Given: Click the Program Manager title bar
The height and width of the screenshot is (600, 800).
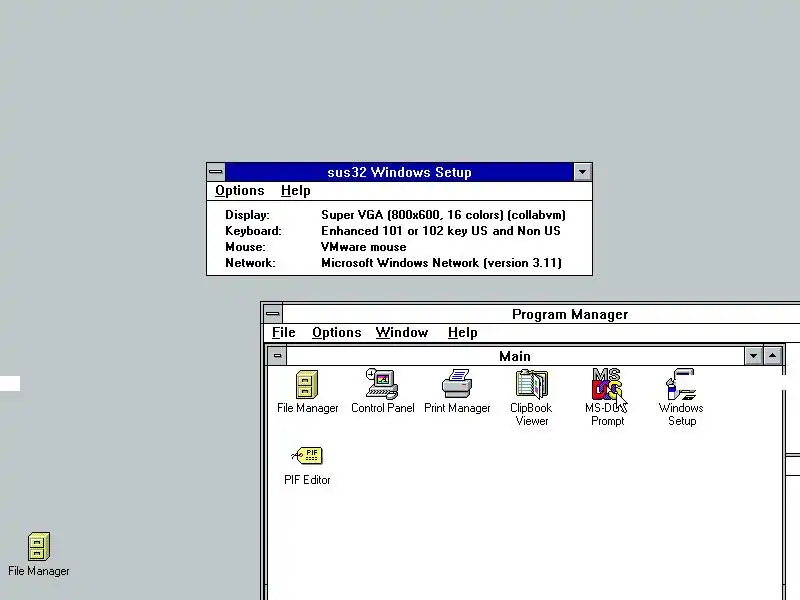Looking at the screenshot, I should [541, 314].
